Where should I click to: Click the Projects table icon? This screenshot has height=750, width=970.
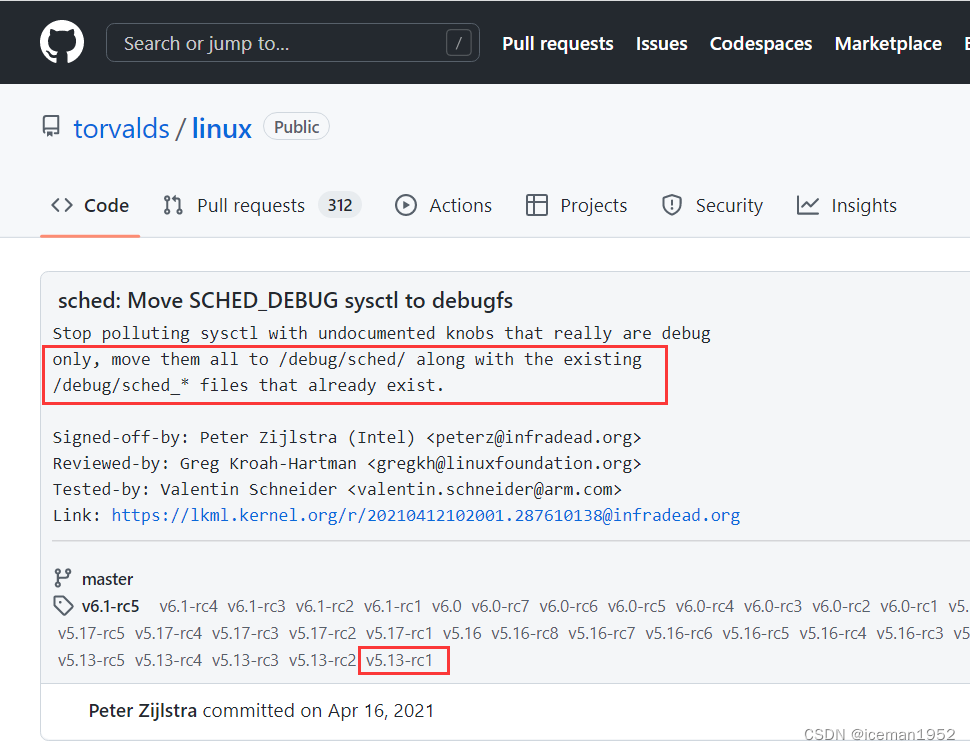(x=536, y=205)
